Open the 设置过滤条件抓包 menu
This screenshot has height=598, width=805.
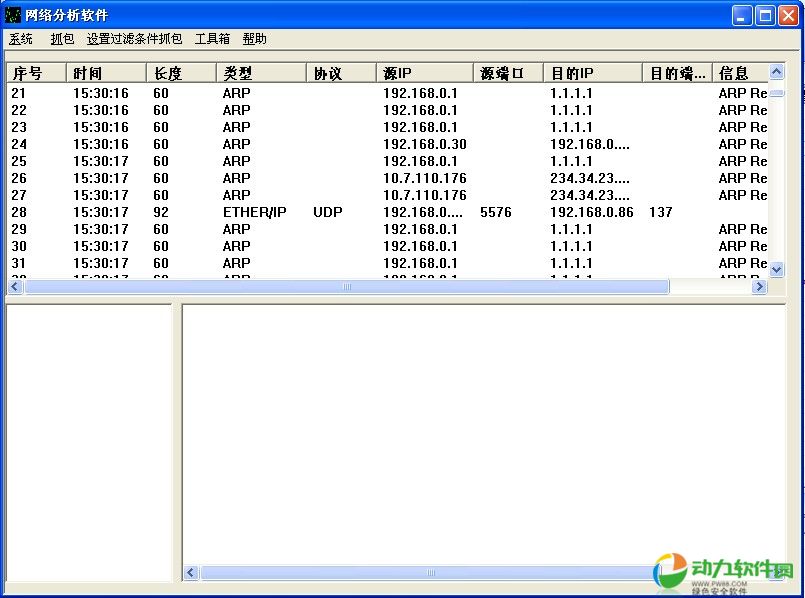(134, 39)
